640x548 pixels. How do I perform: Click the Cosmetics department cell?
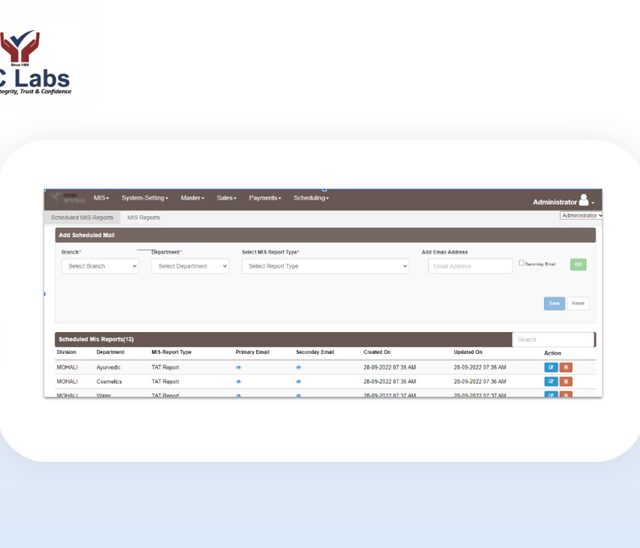click(x=109, y=382)
